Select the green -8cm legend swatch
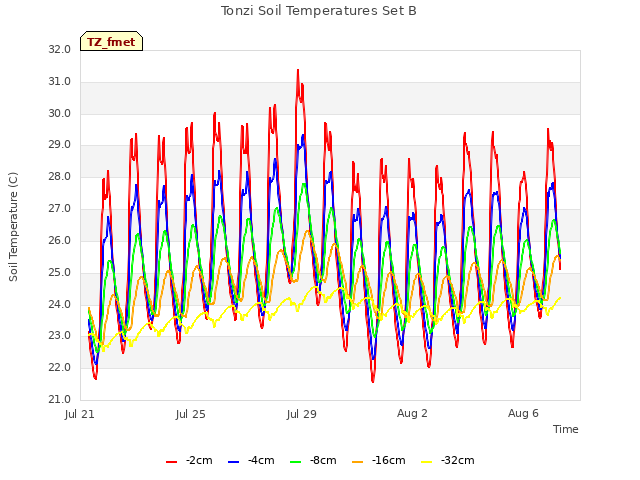 point(296,461)
